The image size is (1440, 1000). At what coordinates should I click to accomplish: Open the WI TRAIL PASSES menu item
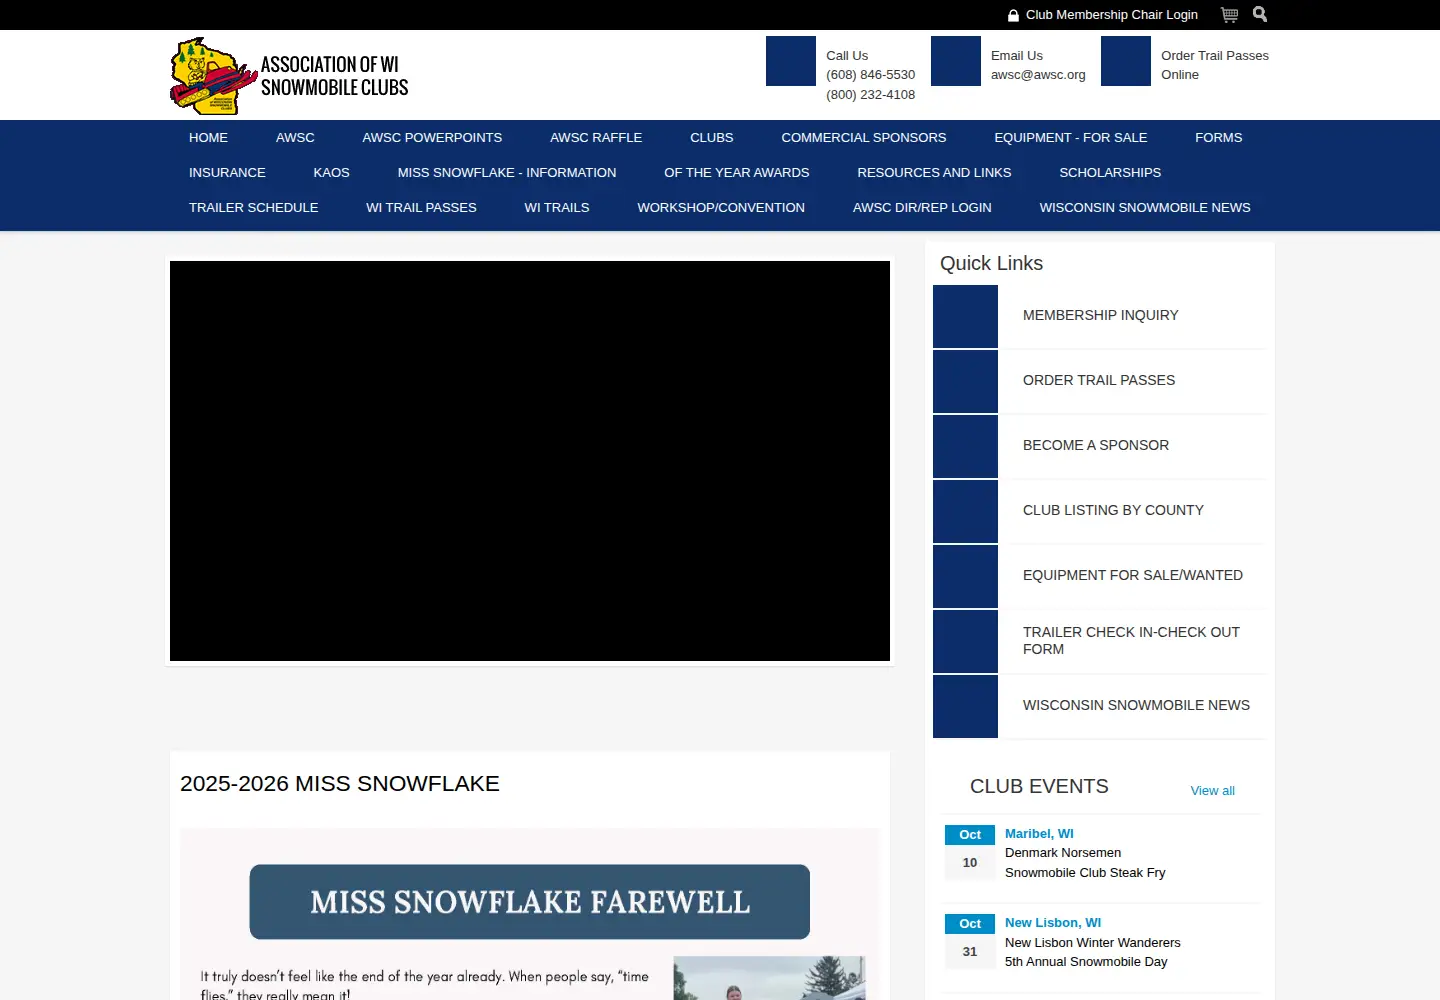pos(422,208)
